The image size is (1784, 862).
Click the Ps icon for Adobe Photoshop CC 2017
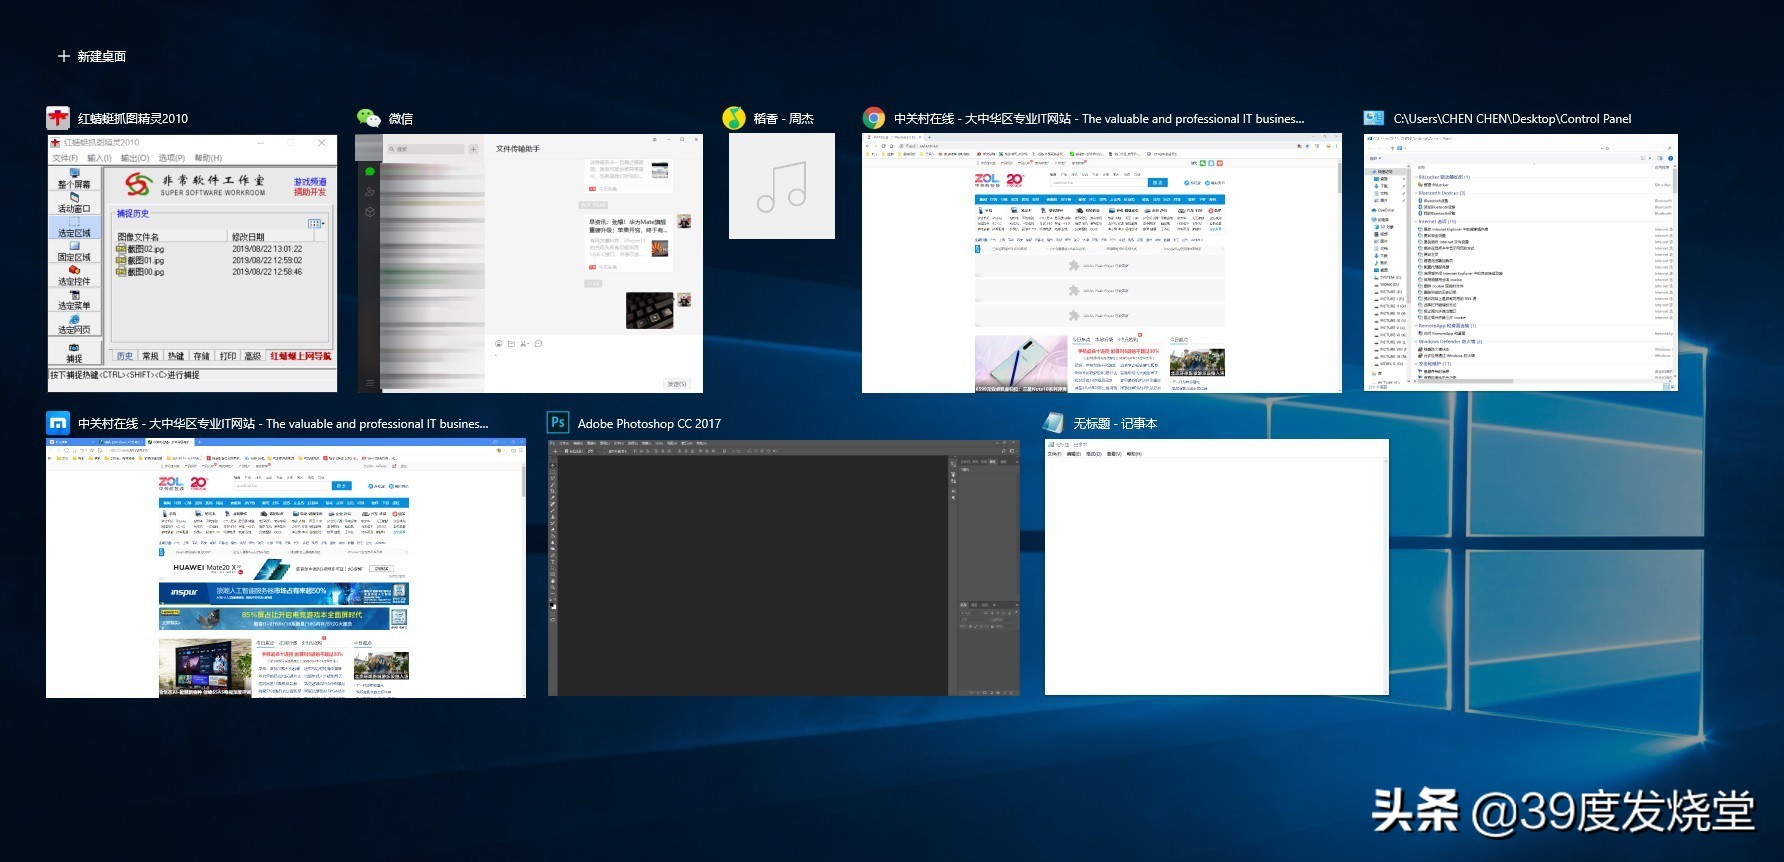click(558, 423)
